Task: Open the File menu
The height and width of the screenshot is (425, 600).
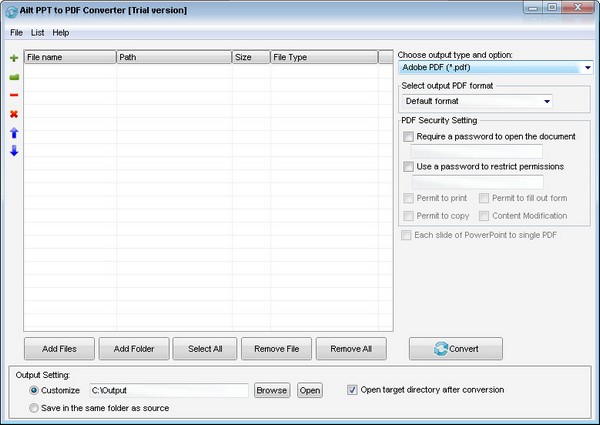Action: (x=16, y=33)
